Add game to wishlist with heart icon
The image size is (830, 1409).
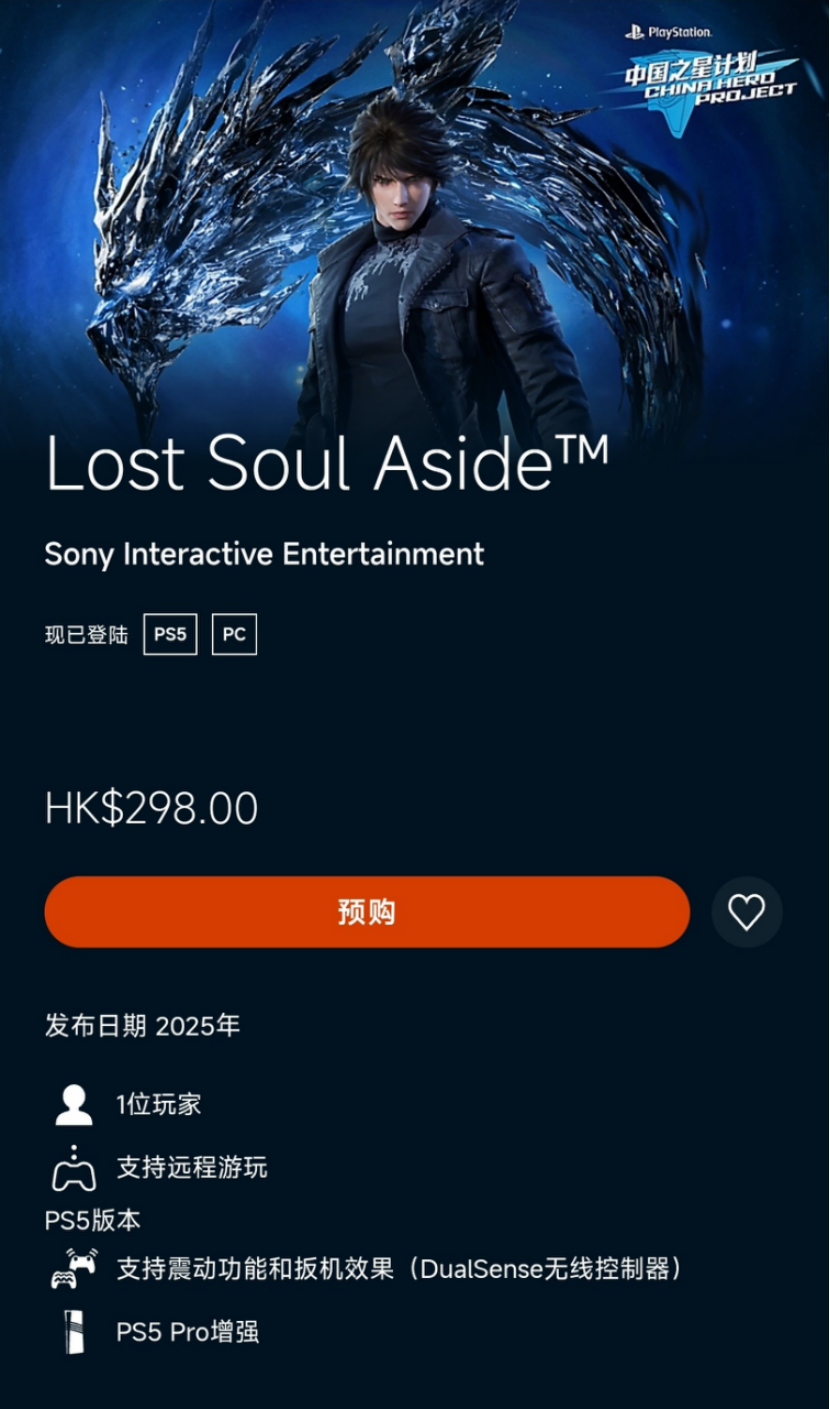746,912
